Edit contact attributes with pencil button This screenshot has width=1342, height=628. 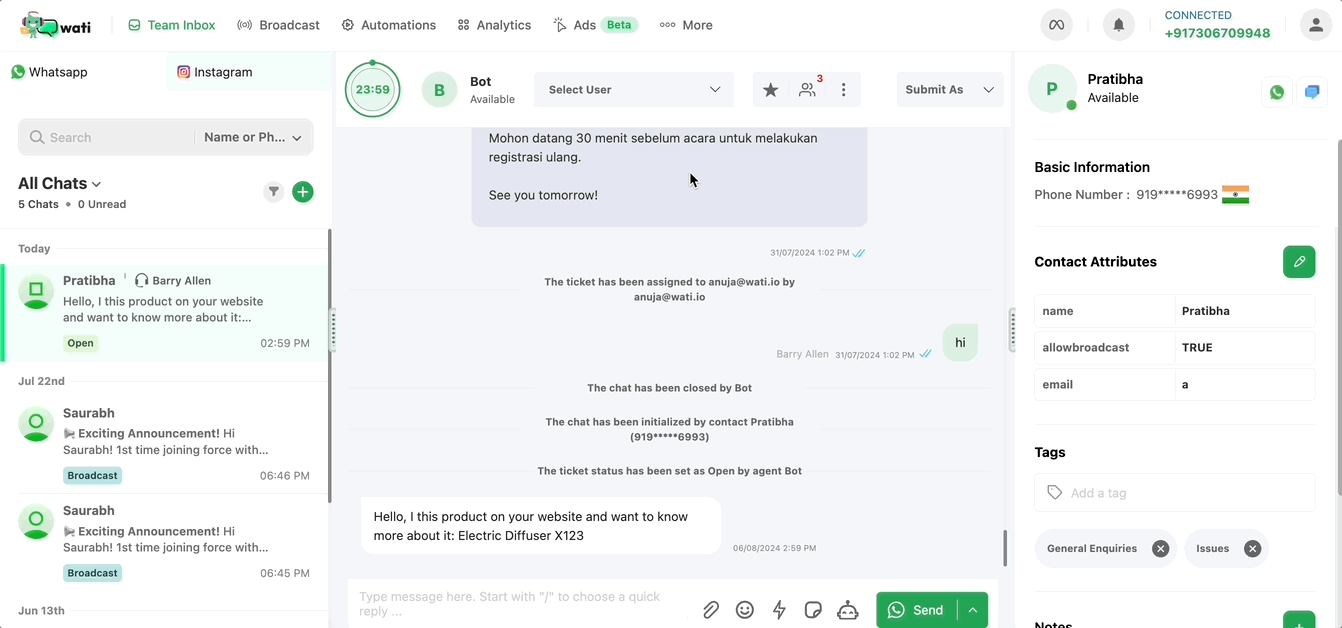[1299, 262]
